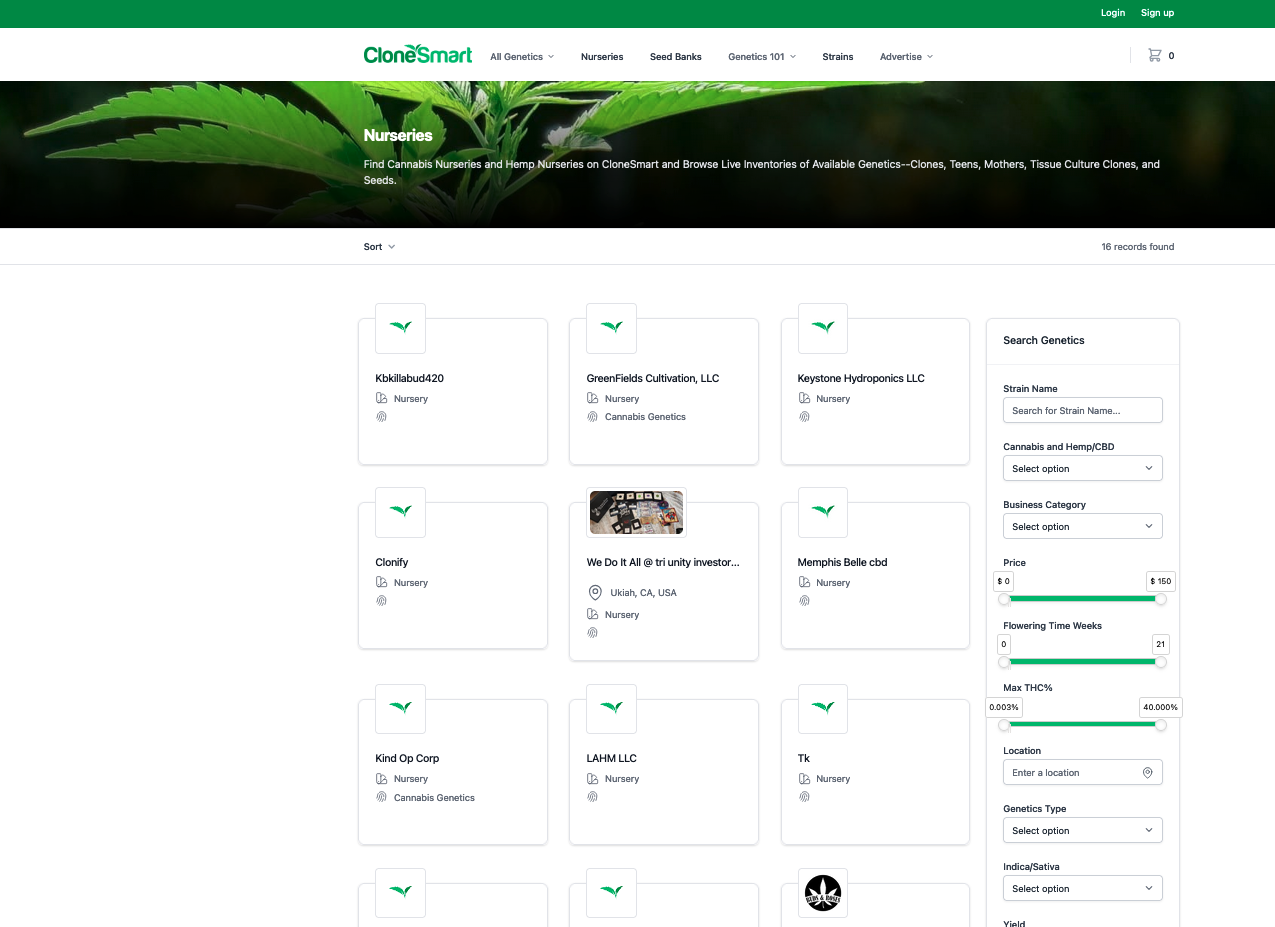
Task: Open Business Category select dropdown
Action: (1082, 526)
